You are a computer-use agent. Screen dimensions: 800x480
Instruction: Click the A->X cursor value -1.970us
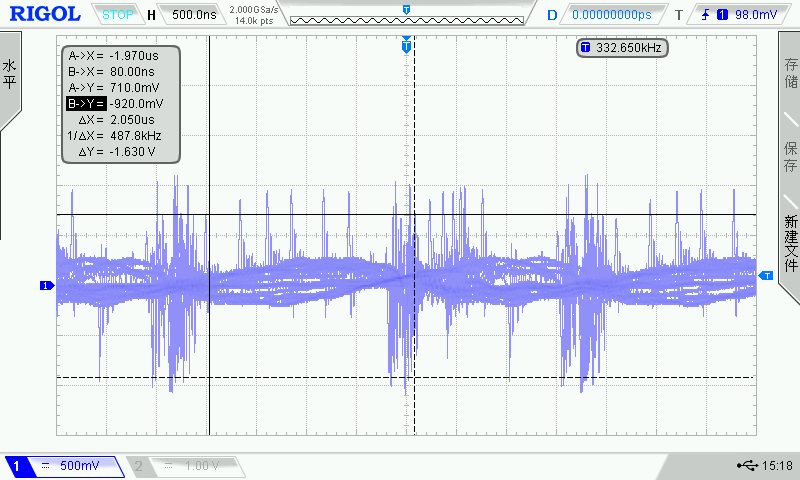pos(134,56)
